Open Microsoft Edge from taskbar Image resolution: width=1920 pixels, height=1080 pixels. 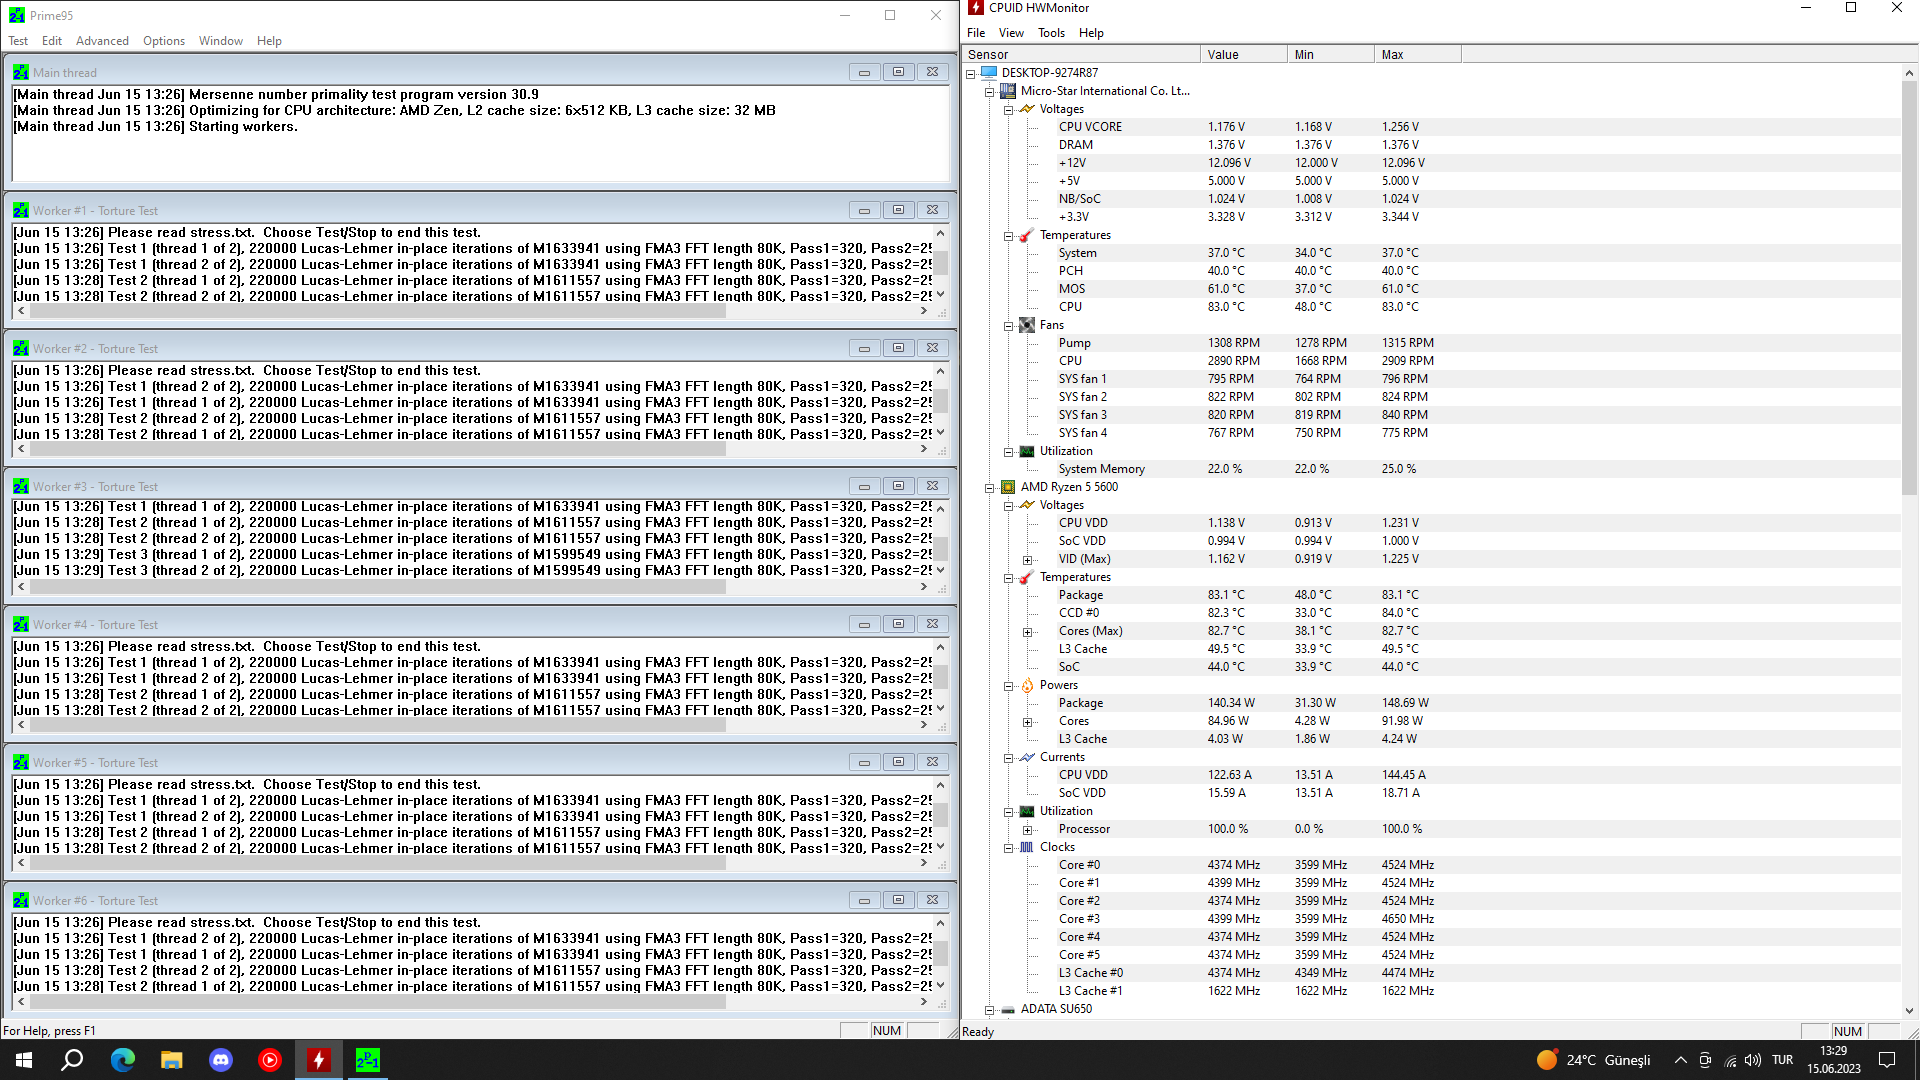pos(123,1060)
